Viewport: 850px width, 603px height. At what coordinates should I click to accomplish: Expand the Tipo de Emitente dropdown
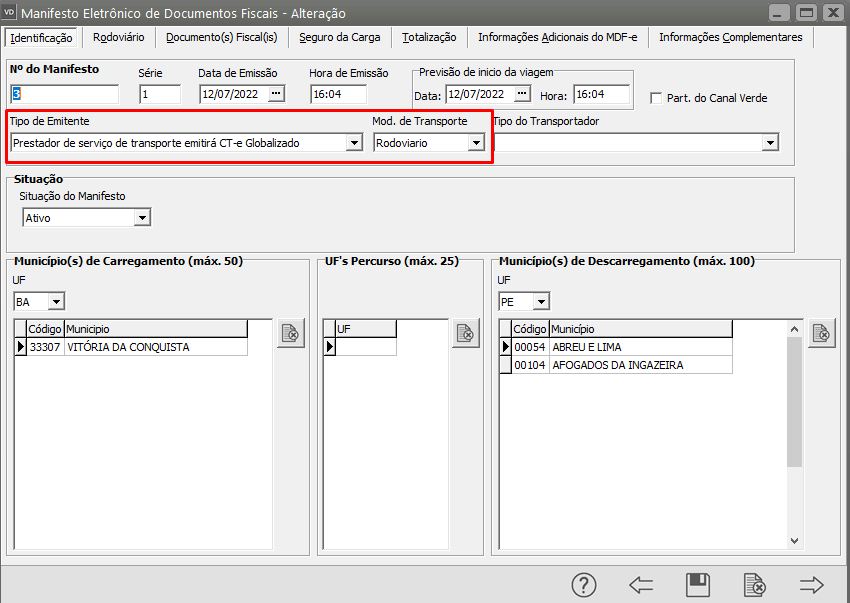pos(353,143)
